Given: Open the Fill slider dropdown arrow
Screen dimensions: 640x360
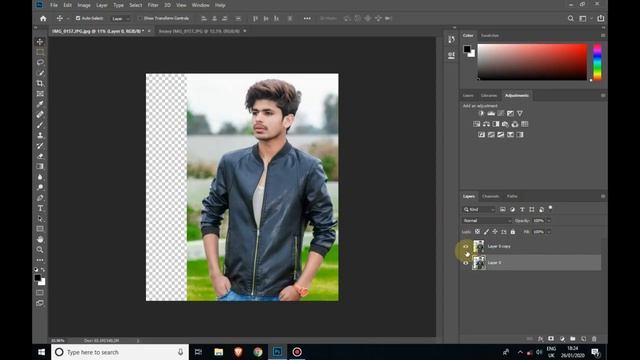Looking at the screenshot, I should pyautogui.click(x=549, y=232).
